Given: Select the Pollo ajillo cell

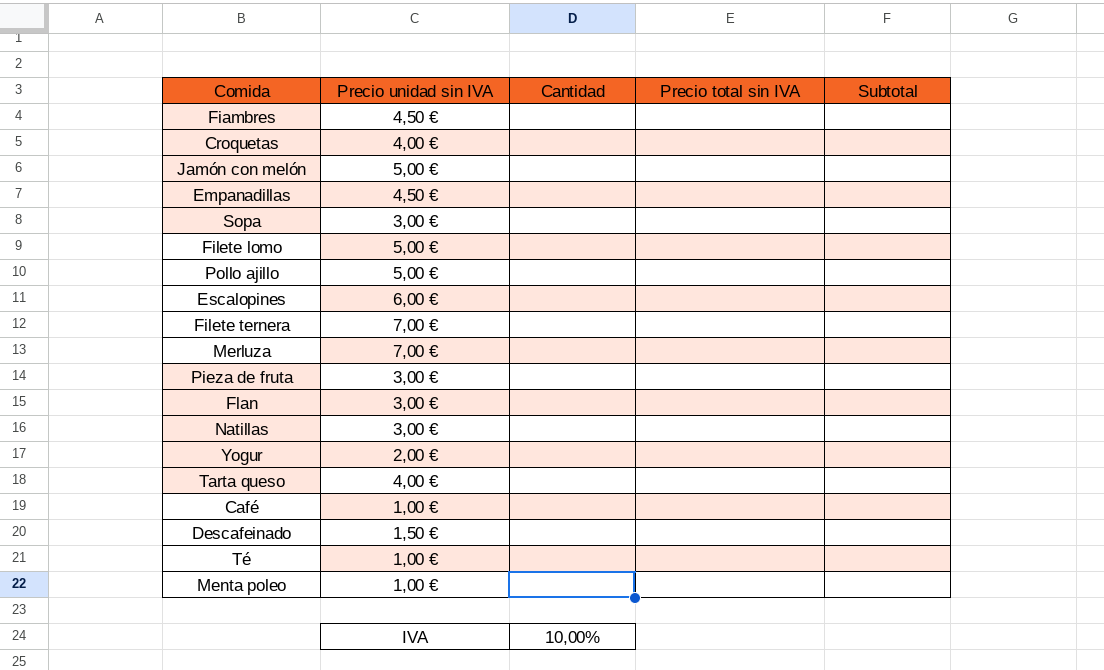Looking at the screenshot, I should [242, 273].
